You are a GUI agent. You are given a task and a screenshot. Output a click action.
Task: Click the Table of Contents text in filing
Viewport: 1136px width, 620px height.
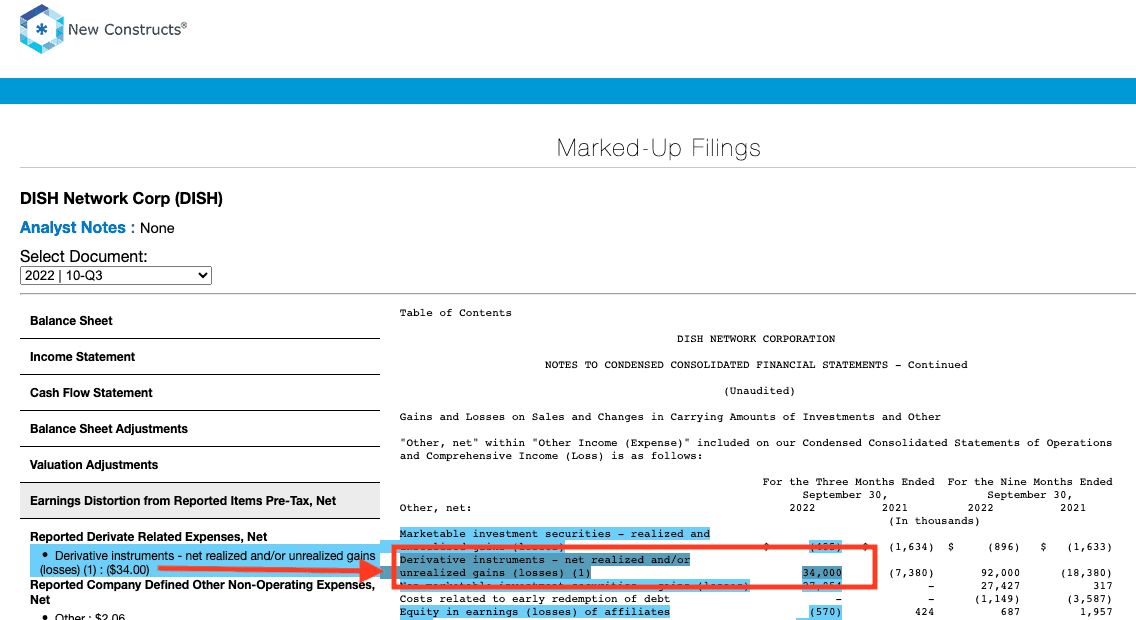coord(456,313)
